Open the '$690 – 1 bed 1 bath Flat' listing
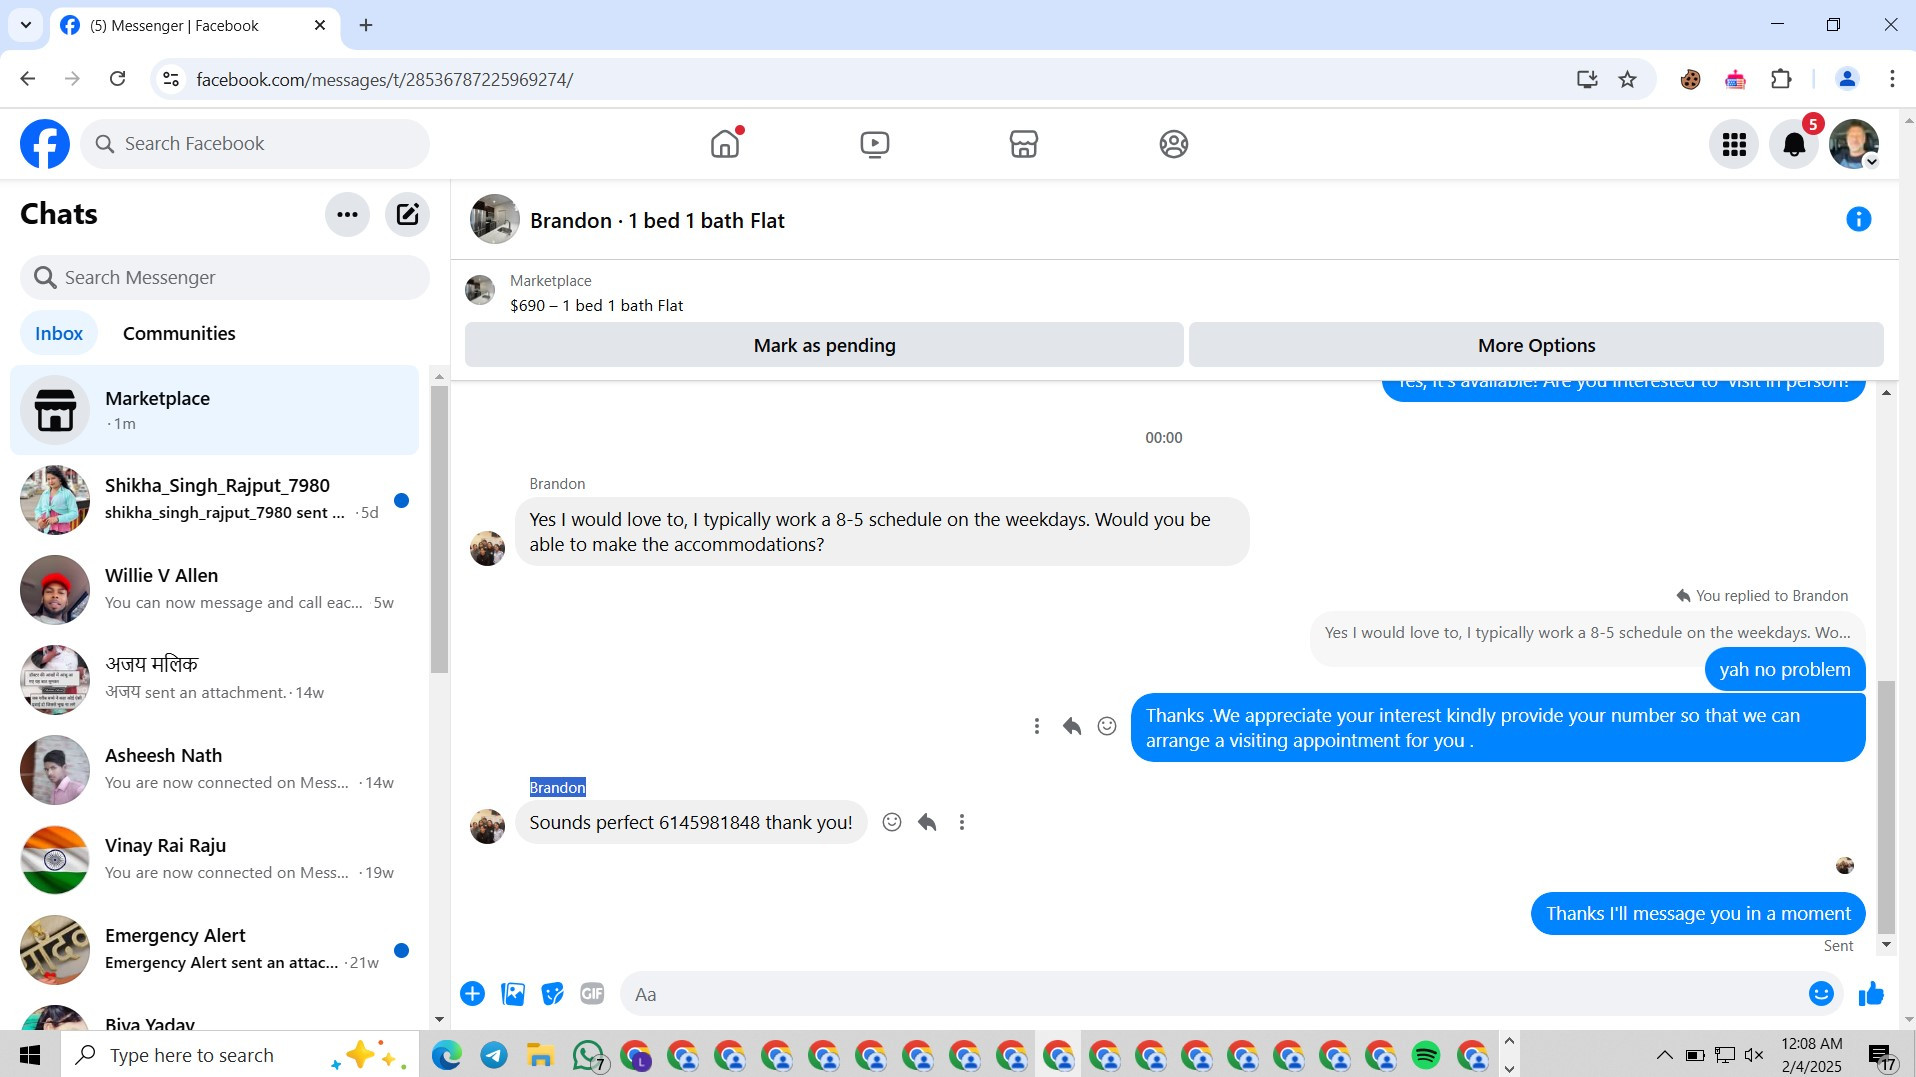Viewport: 1916px width, 1077px height. pyautogui.click(x=597, y=305)
